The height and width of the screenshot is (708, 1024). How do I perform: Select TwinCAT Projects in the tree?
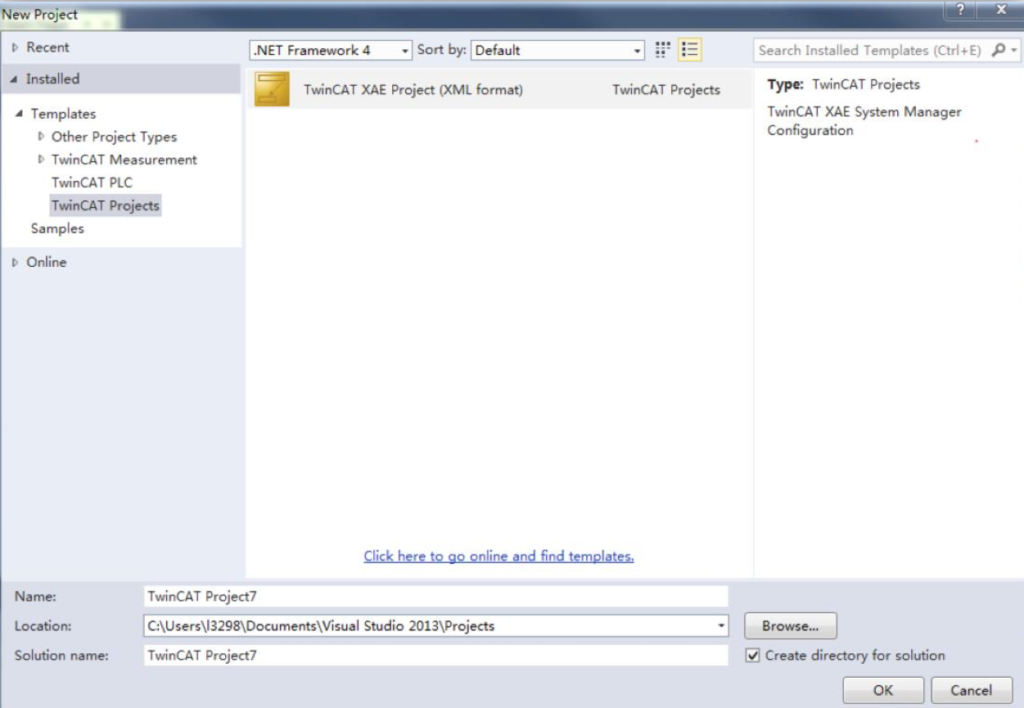105,206
